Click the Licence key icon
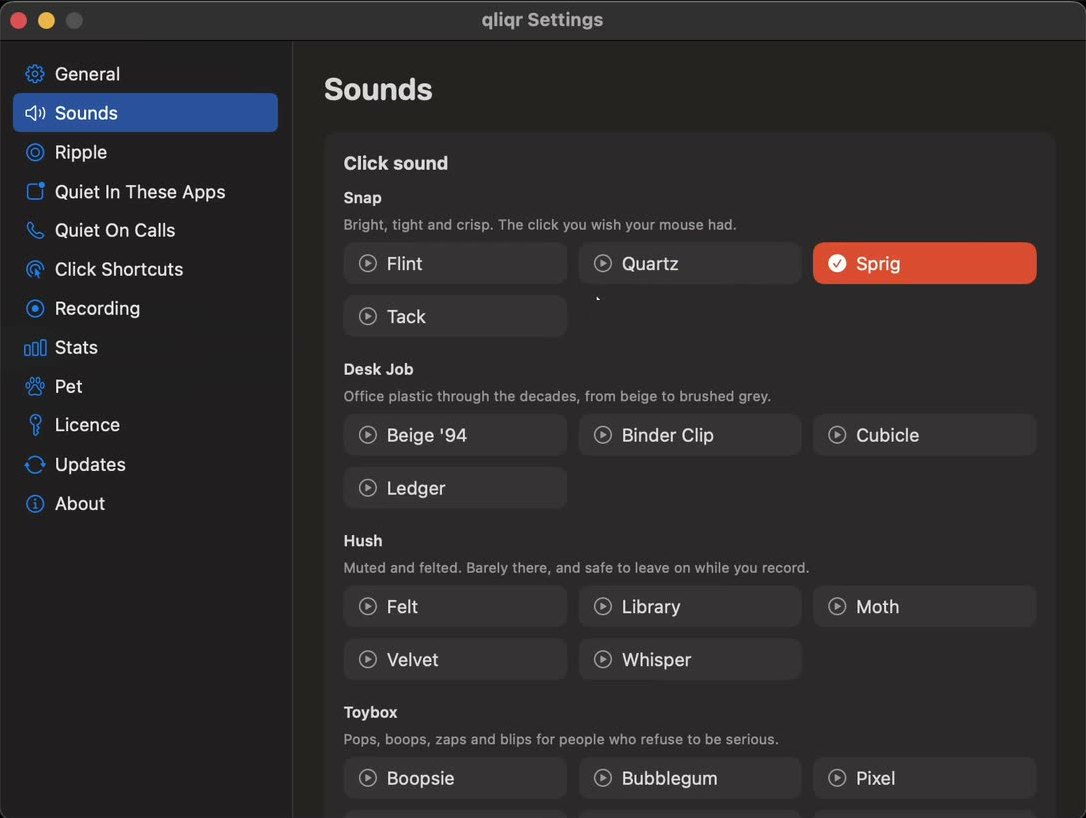This screenshot has height=818, width=1086. click(x=35, y=425)
